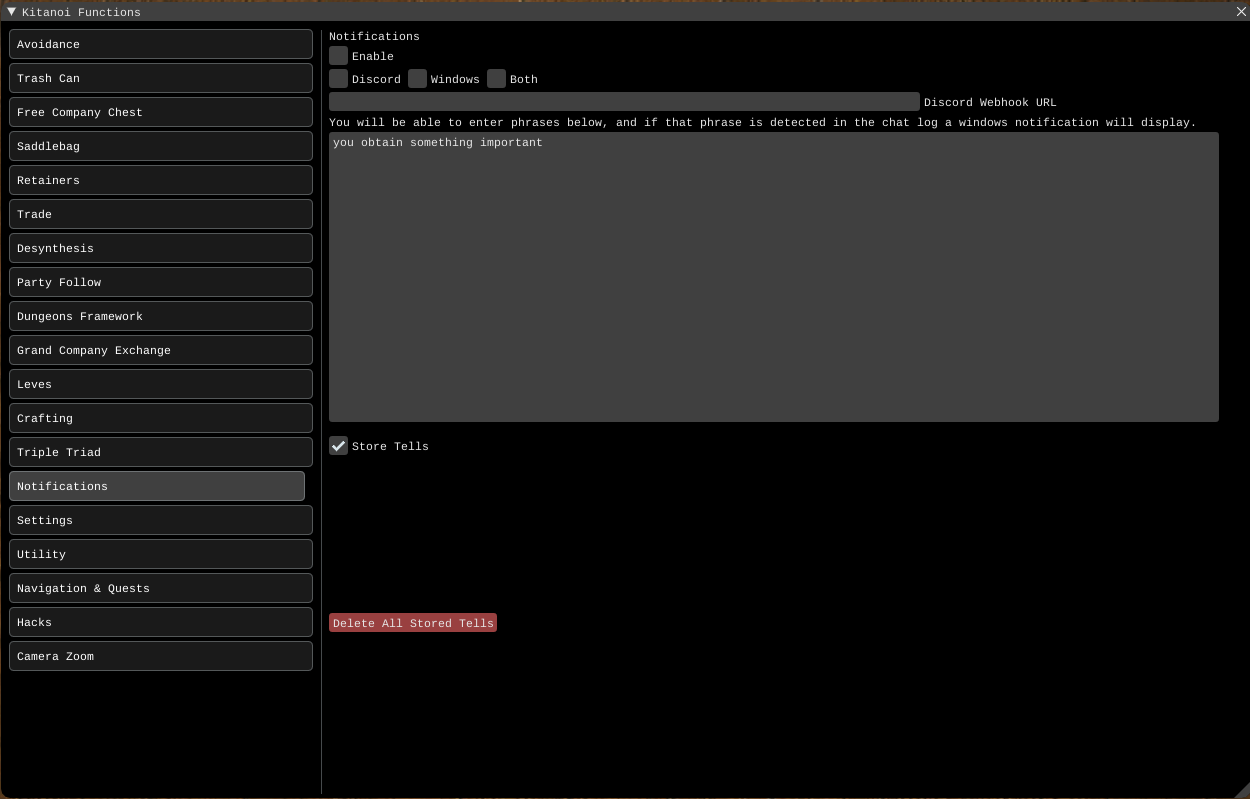The height and width of the screenshot is (799, 1250).
Task: Click the Discord Webhook URL field
Action: pyautogui.click(x=624, y=102)
